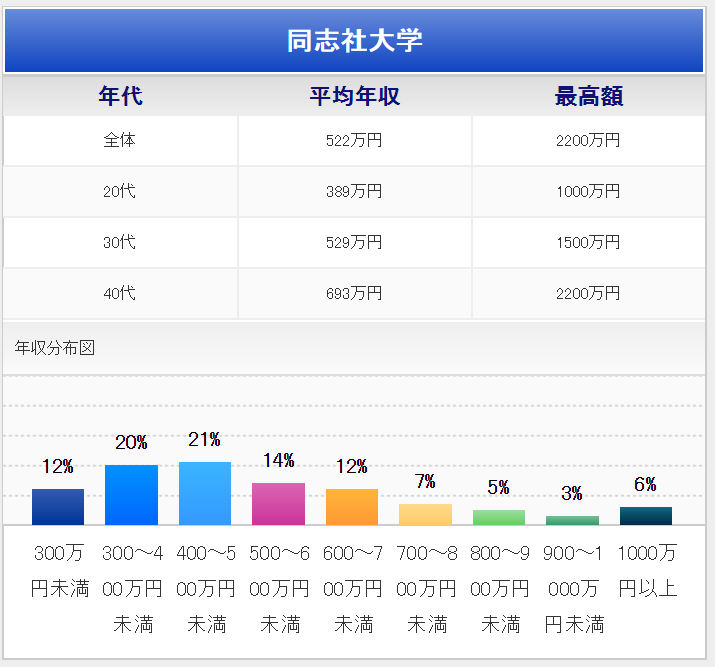The width and height of the screenshot is (715, 667).
Task: Select the 平均年収 column header
Action: [355, 96]
